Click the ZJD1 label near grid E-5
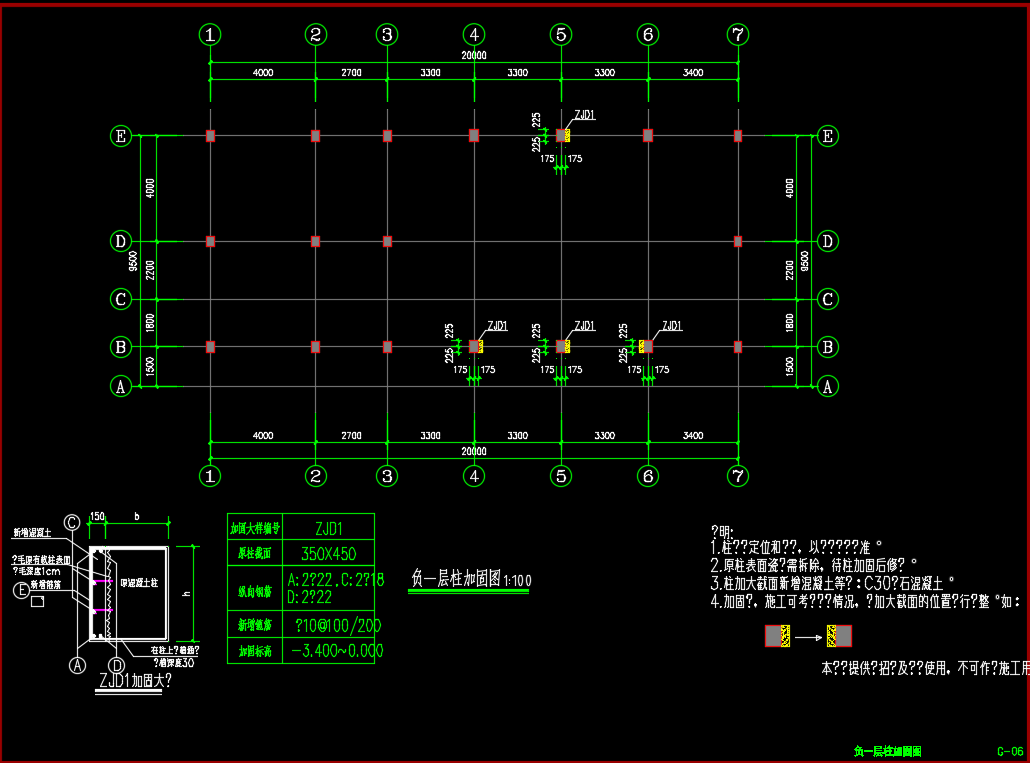Viewport: 1030px width, 763px height. (x=585, y=116)
